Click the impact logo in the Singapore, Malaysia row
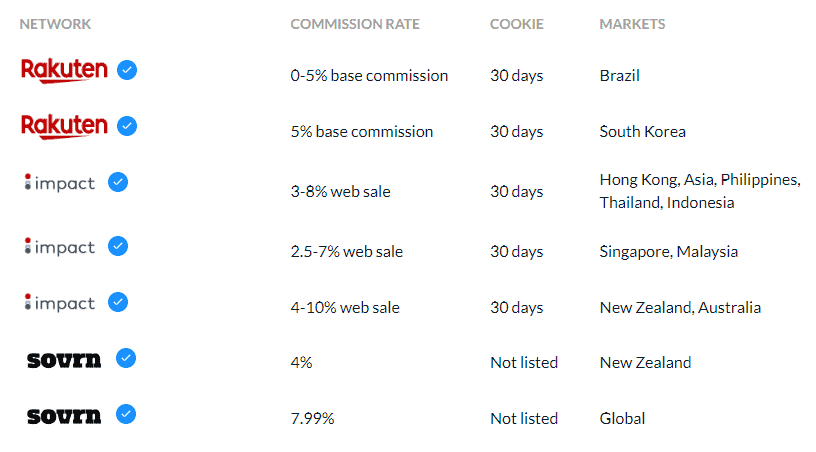Image resolution: width=816 pixels, height=452 pixels. pos(59,246)
